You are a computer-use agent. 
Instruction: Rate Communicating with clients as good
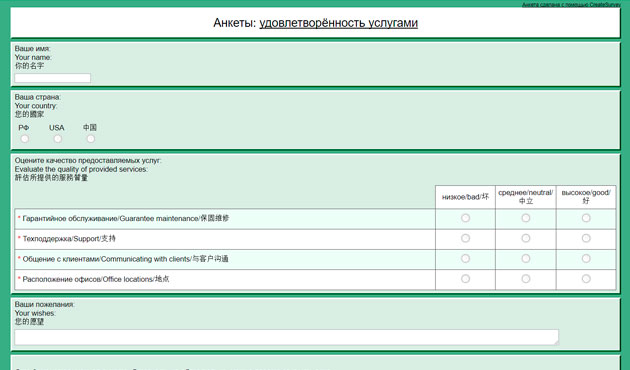(x=586, y=258)
